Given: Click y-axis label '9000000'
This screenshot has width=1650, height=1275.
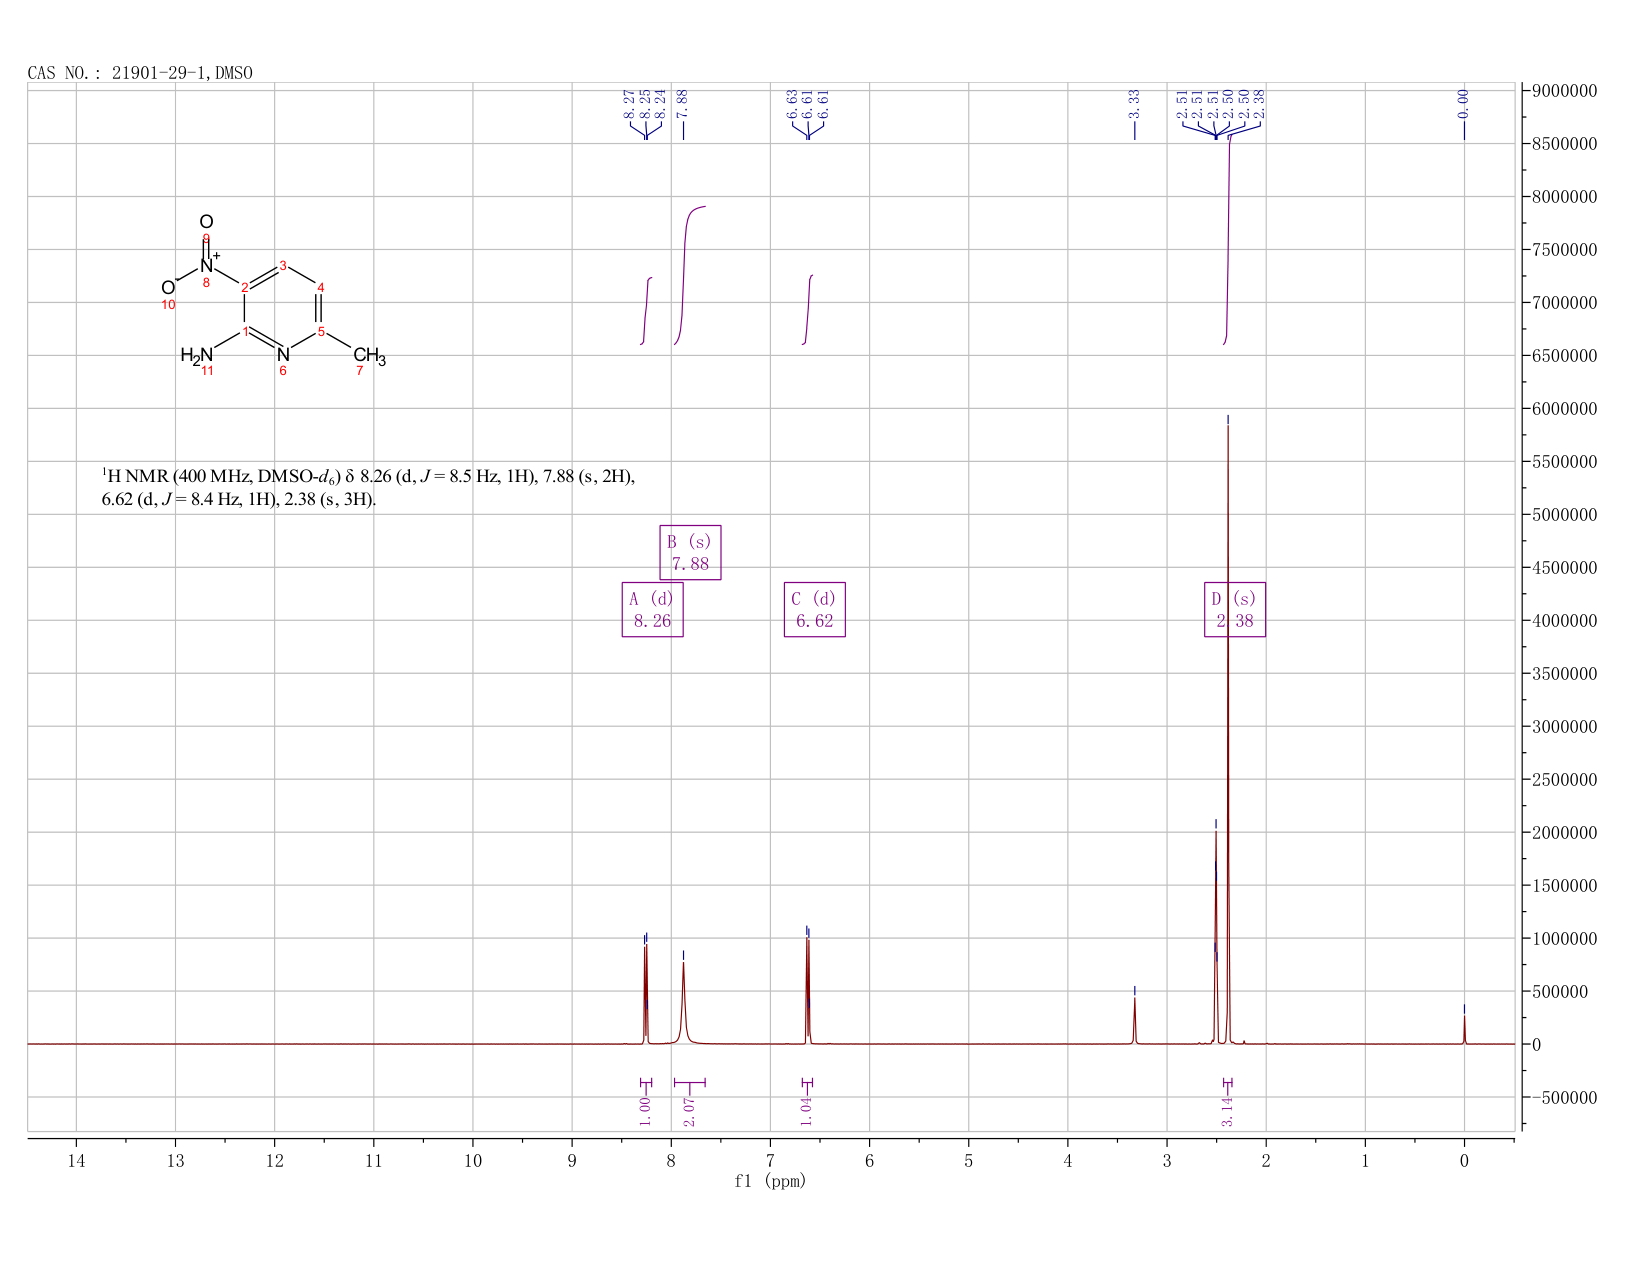Looking at the screenshot, I should 1564,91.
